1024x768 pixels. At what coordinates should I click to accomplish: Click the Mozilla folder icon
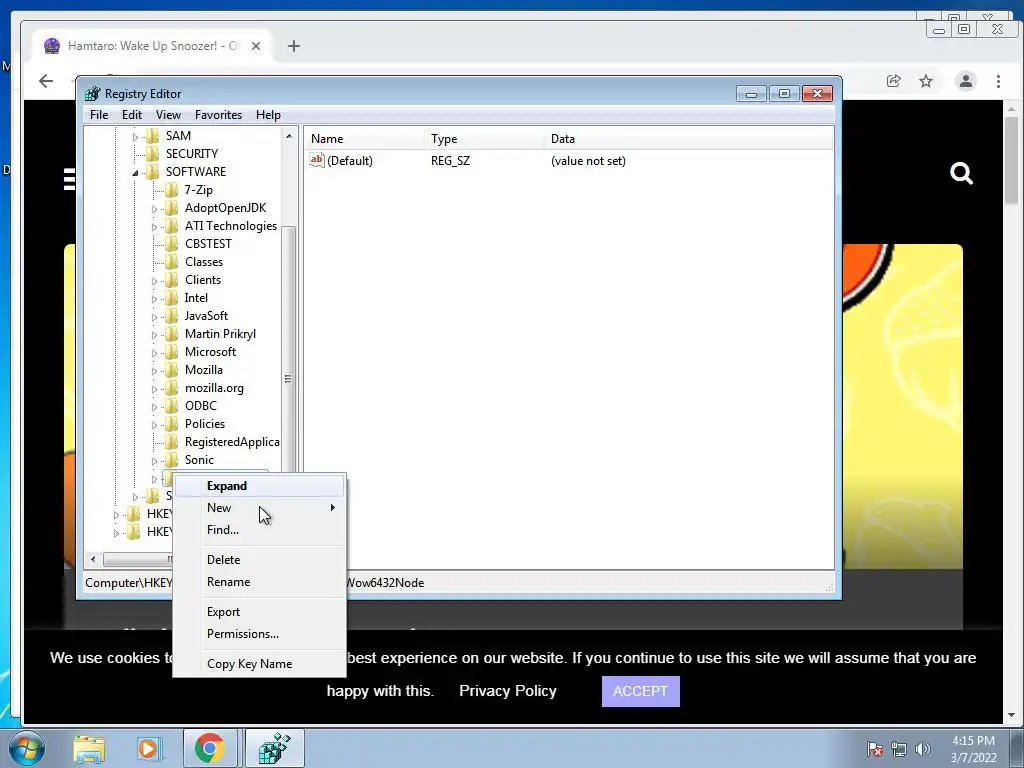(x=171, y=370)
